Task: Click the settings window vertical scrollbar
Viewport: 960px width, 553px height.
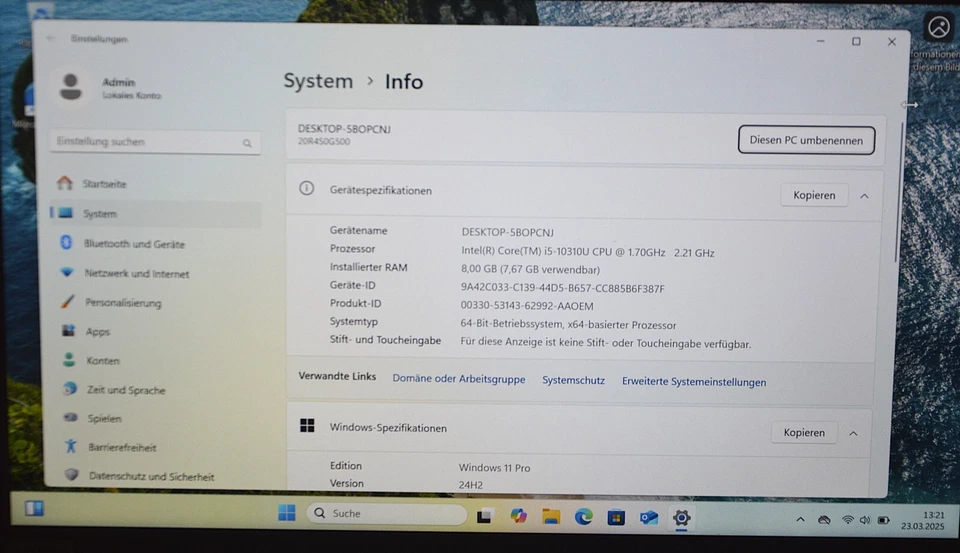Action: 899,192
